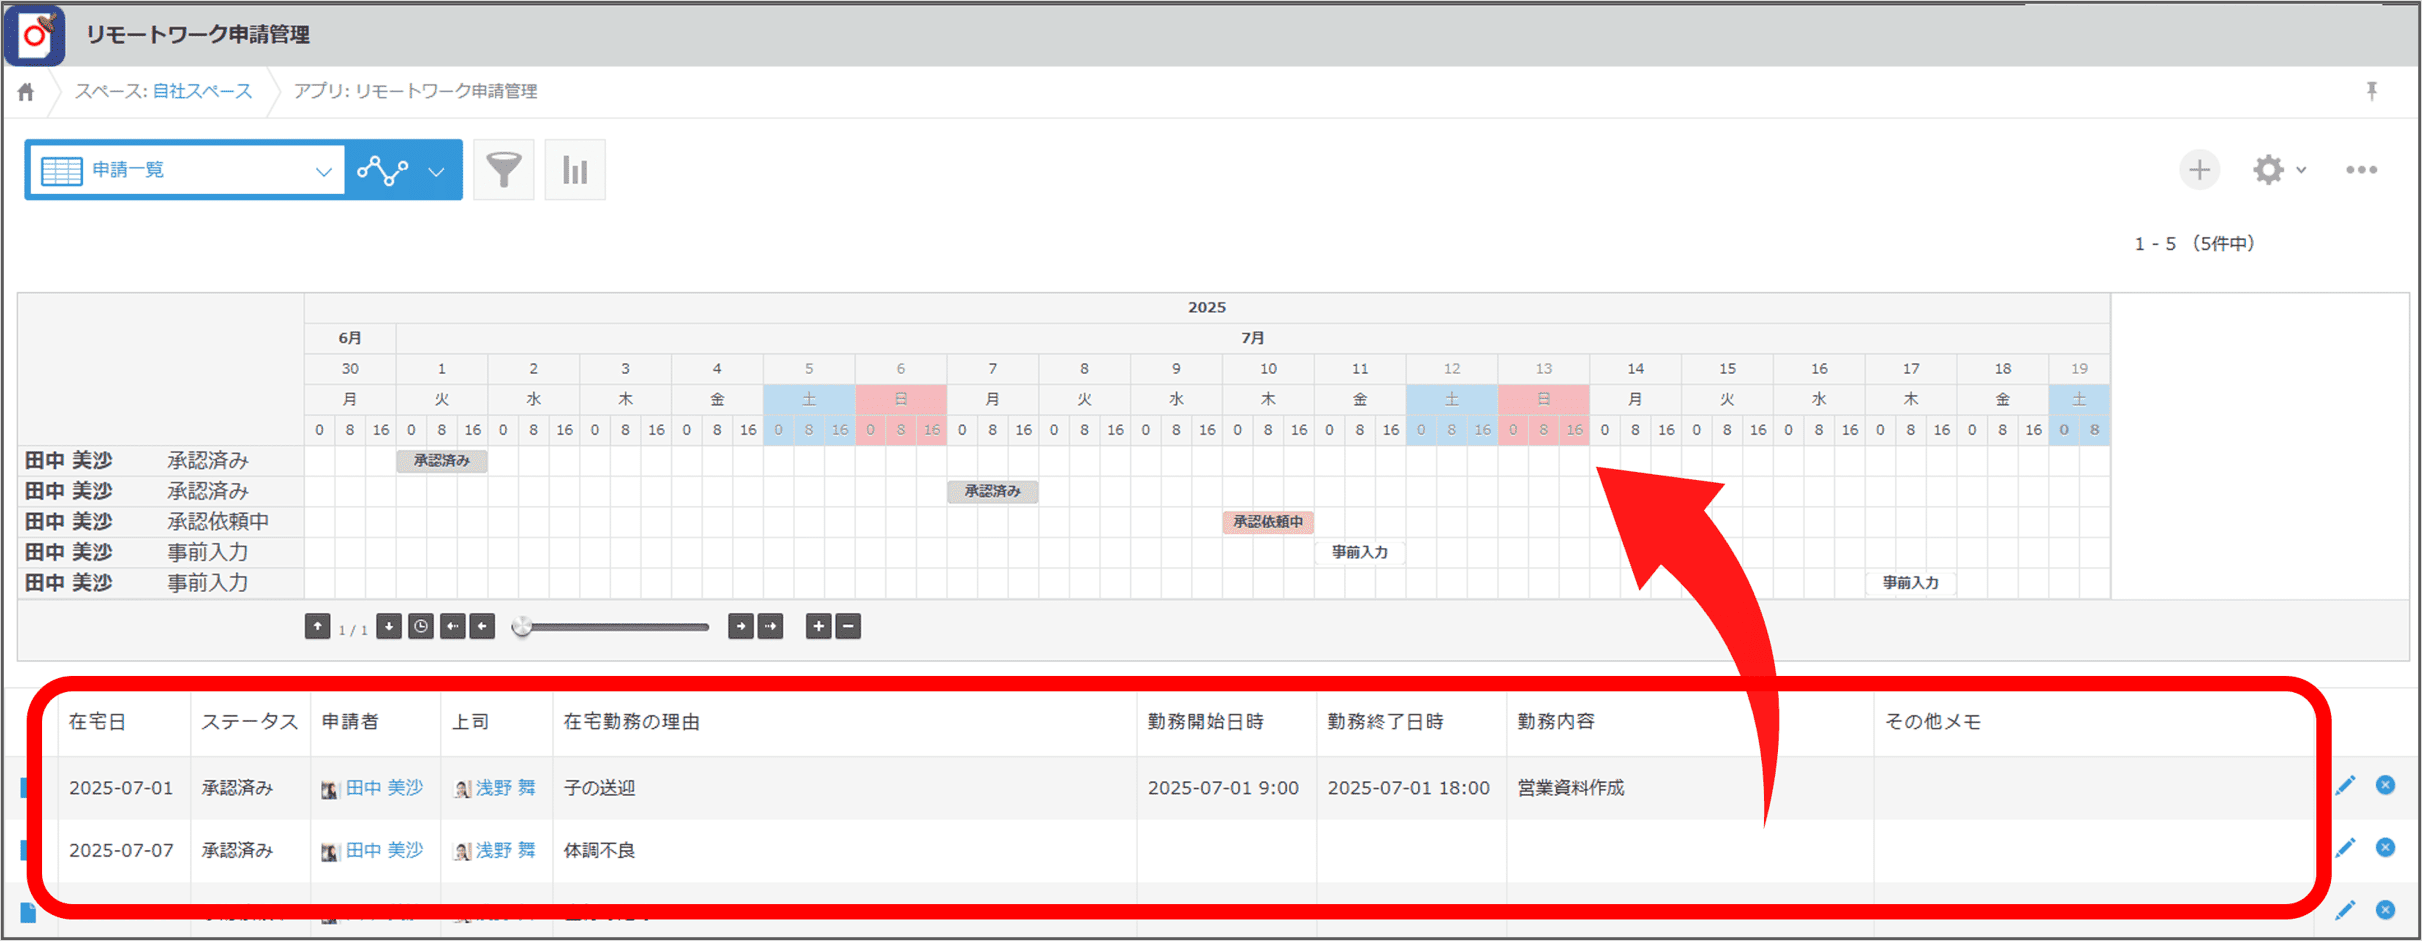Click the 承認依頼中 status label in Gantt rows
The width and height of the screenshot is (2422, 941).
pos(218,522)
